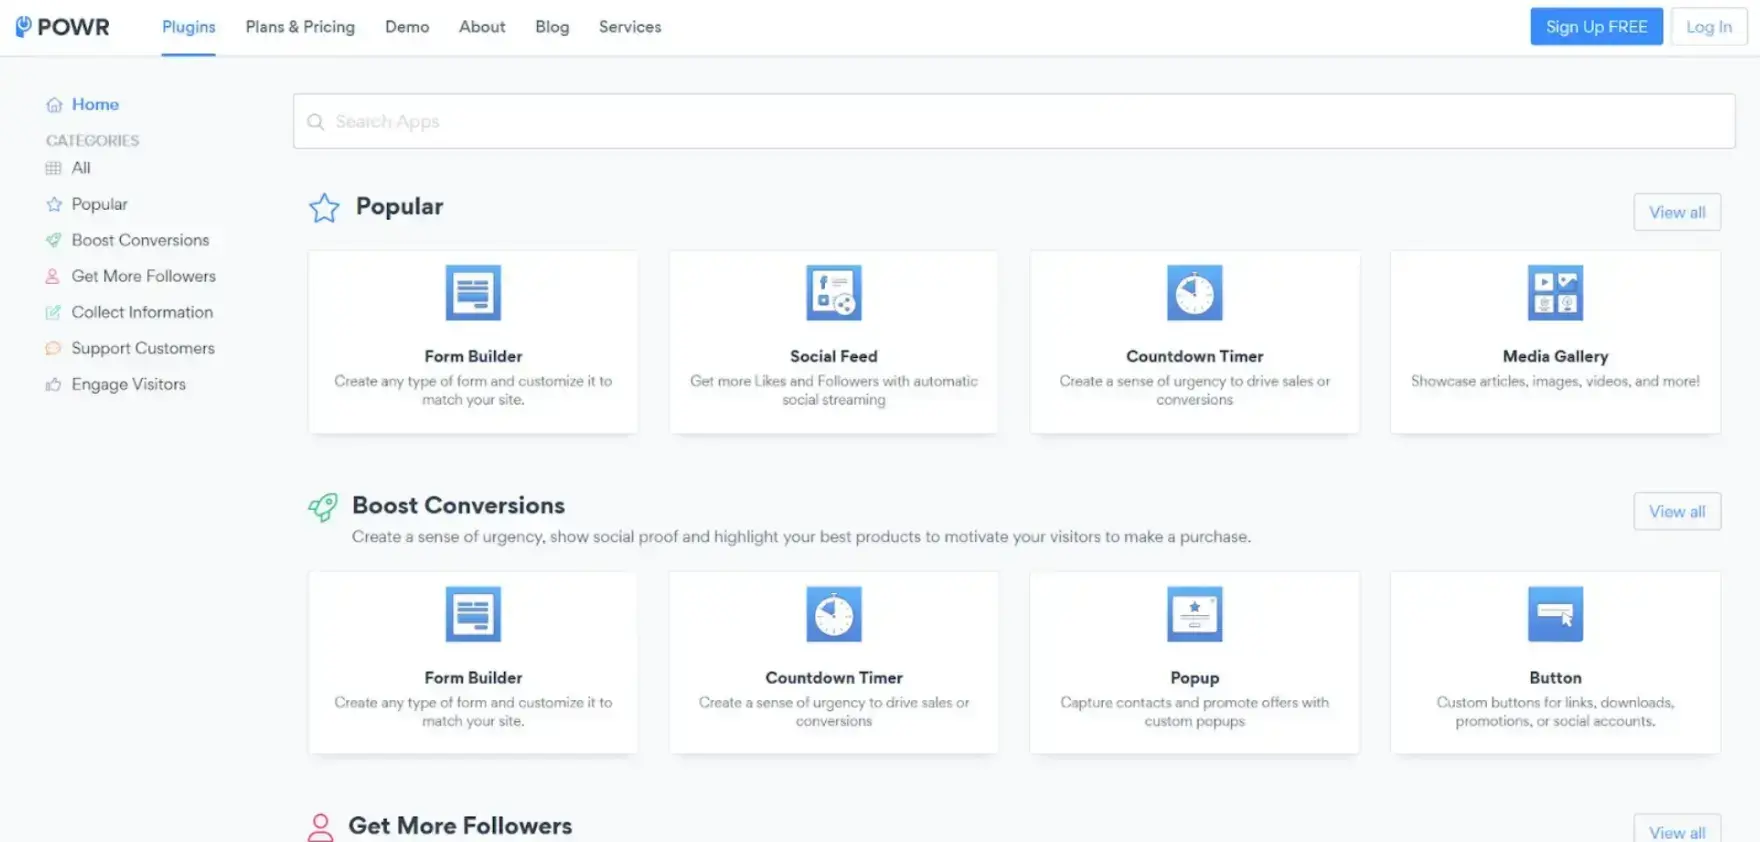Click the Boost Conversions section heading
Viewport: 1760px width, 842px height.
tap(458, 505)
